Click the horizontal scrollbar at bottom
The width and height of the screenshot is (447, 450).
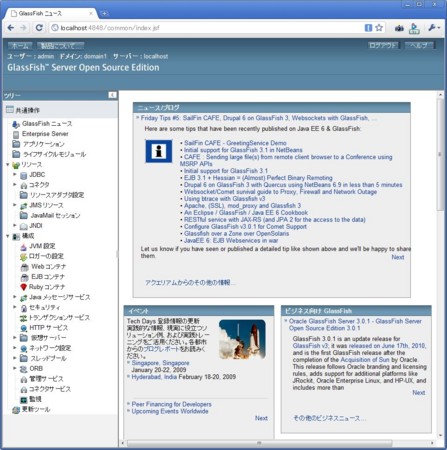pyautogui.click(x=259, y=443)
